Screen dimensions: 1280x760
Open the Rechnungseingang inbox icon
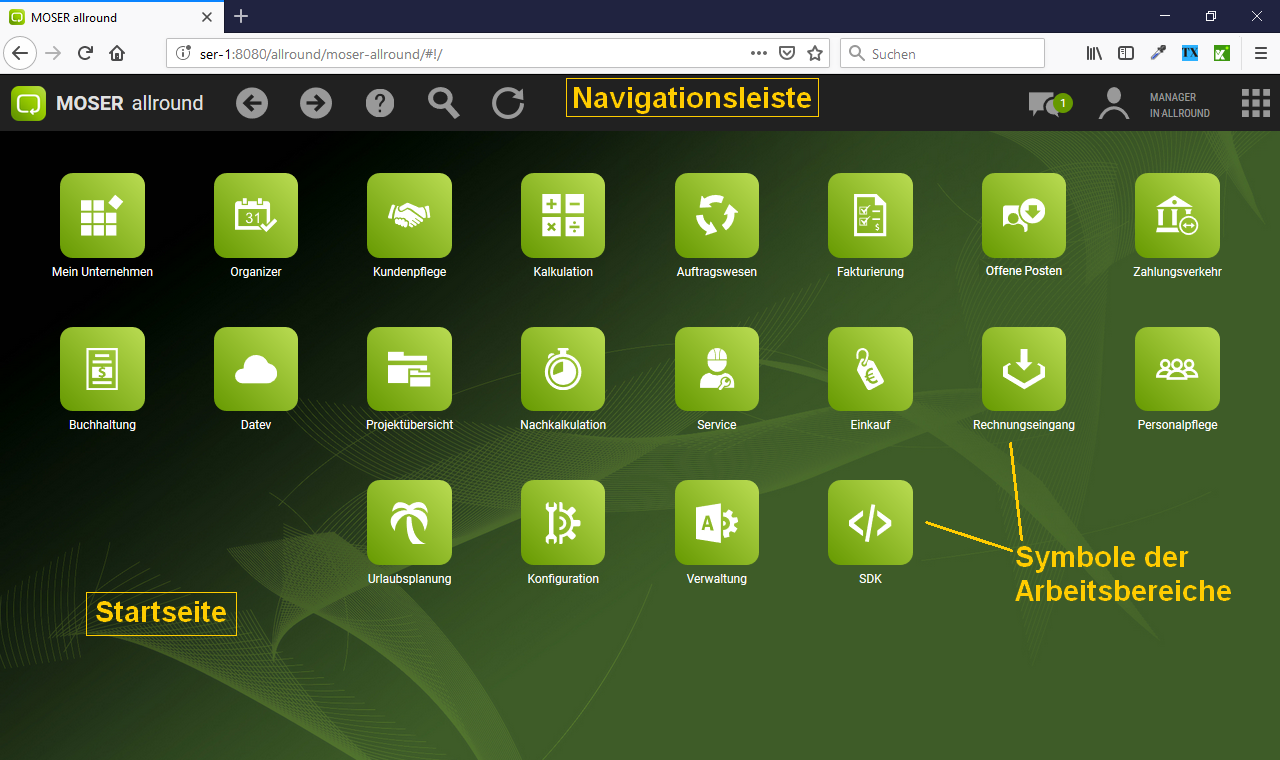tap(1024, 369)
